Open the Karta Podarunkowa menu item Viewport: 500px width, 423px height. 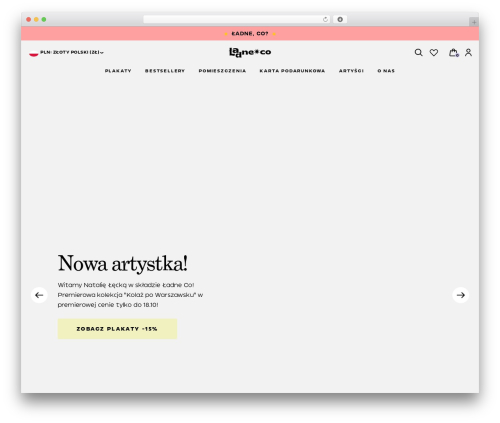pyautogui.click(x=292, y=71)
